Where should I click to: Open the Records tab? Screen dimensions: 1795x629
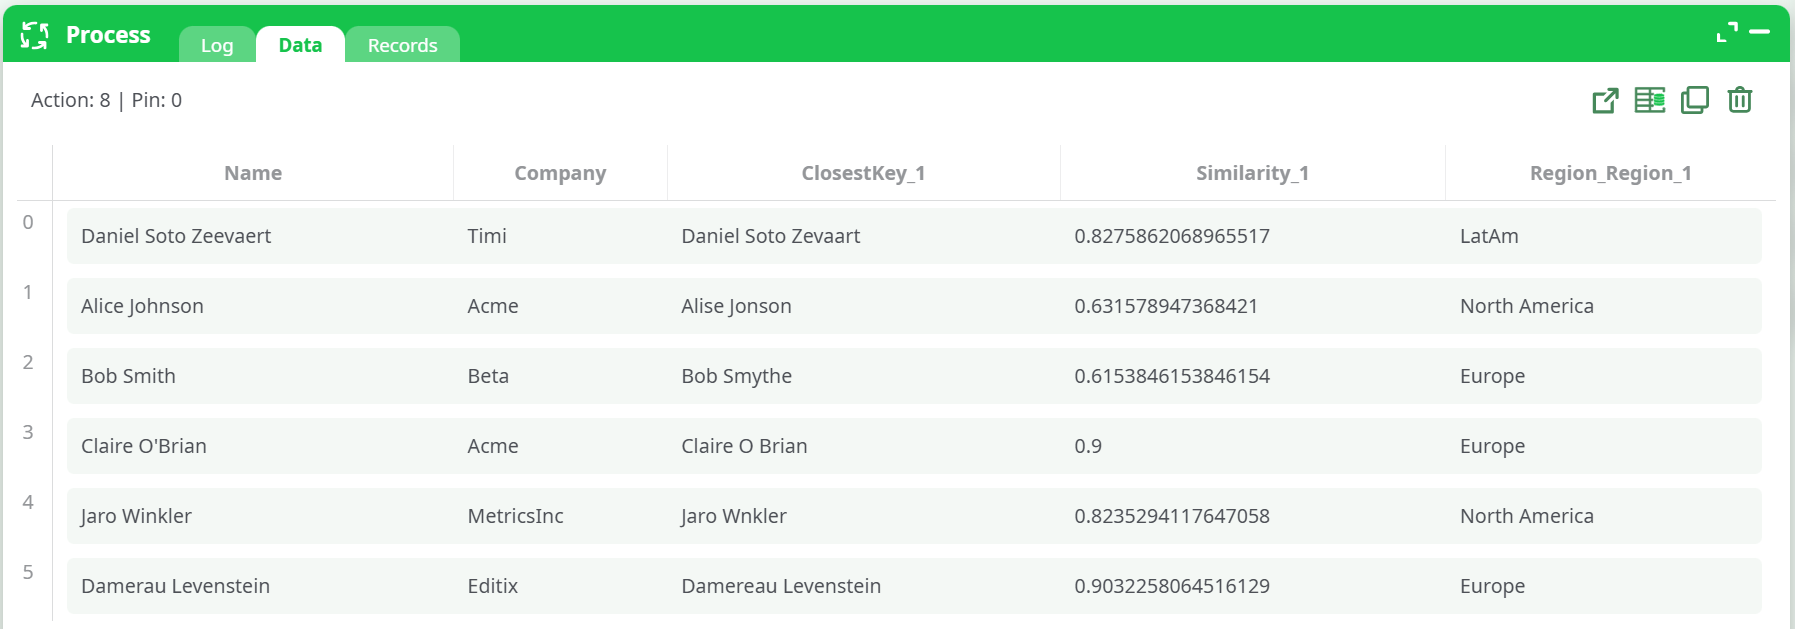click(x=402, y=45)
